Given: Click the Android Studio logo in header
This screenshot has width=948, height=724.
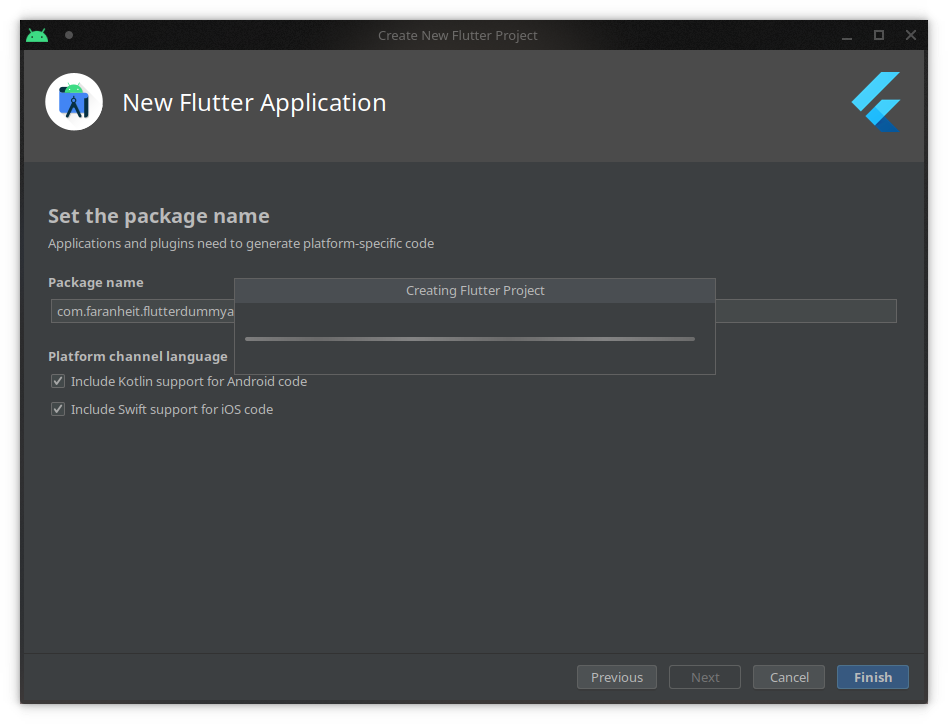Looking at the screenshot, I should point(74,102).
